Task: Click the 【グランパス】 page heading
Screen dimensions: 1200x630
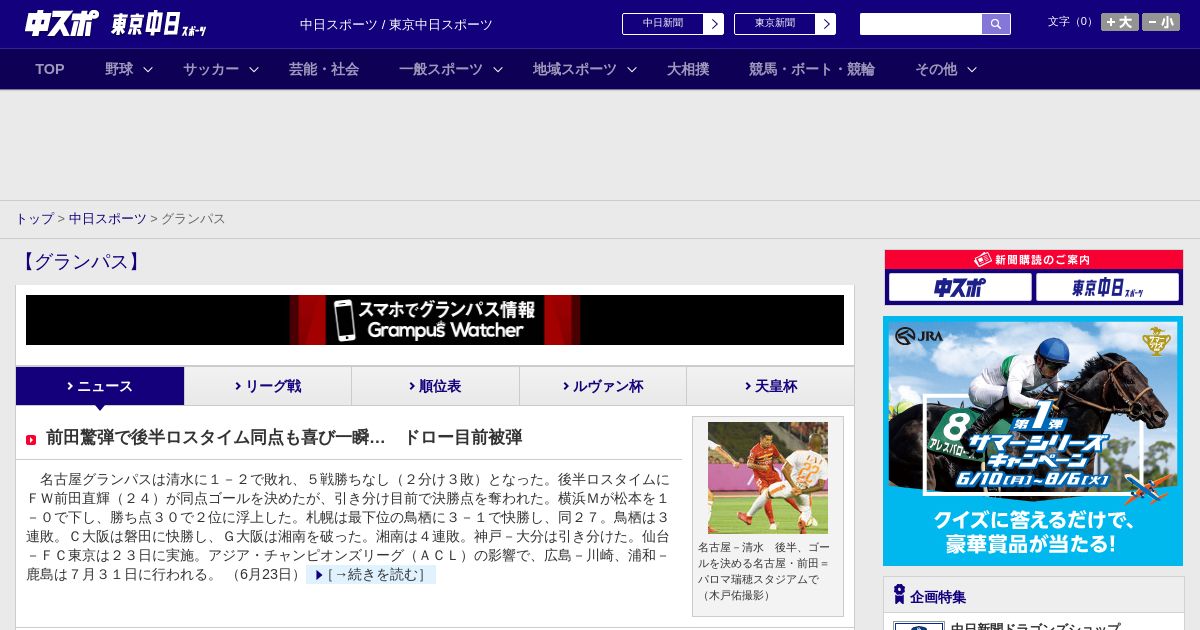Action: point(81,262)
